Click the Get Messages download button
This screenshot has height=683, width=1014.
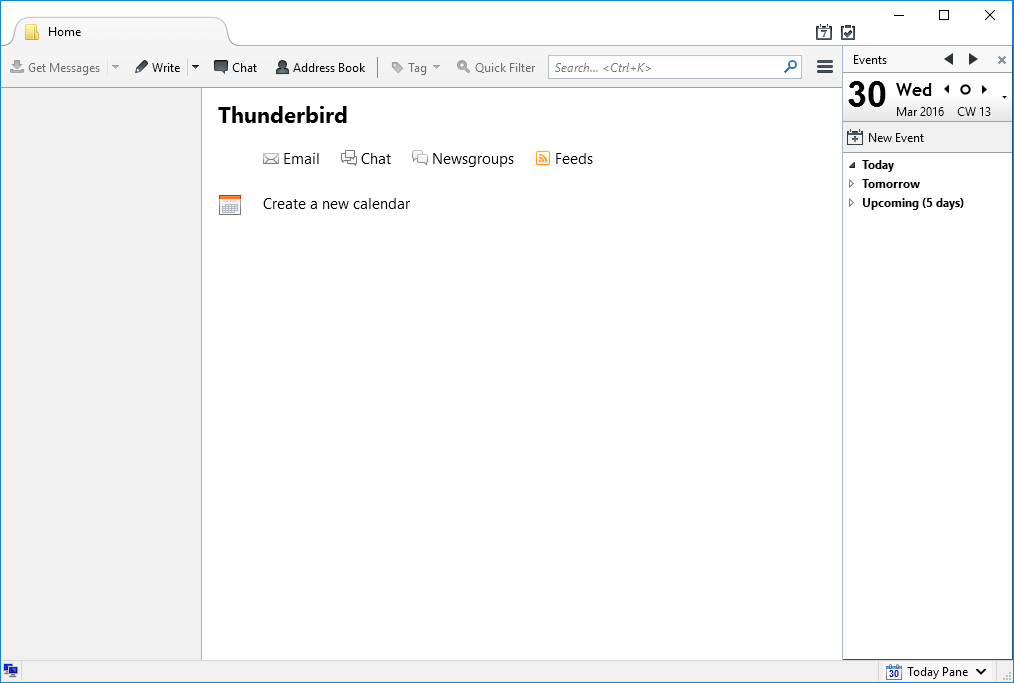pos(55,67)
